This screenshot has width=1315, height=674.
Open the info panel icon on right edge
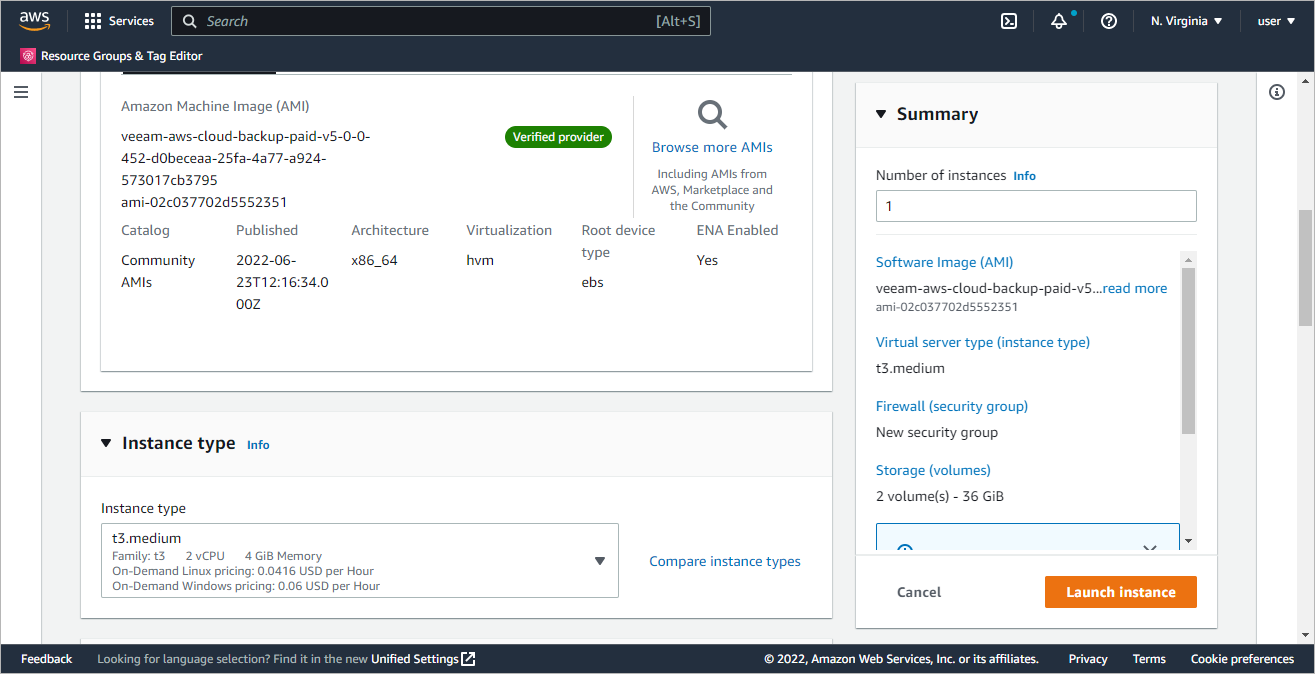point(1277,92)
